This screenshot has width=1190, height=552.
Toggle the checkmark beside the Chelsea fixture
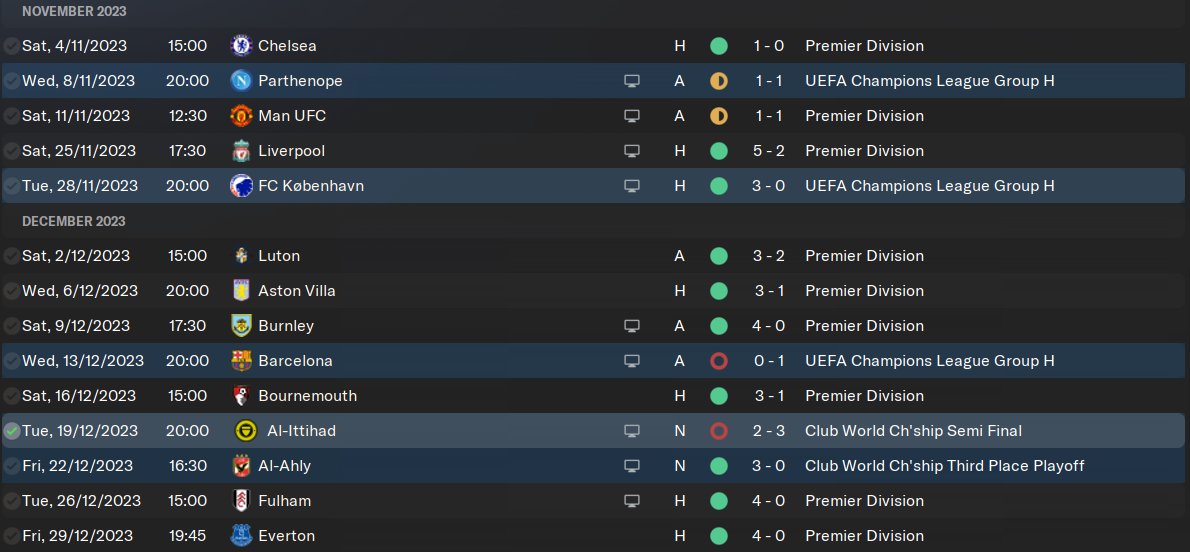point(11,46)
